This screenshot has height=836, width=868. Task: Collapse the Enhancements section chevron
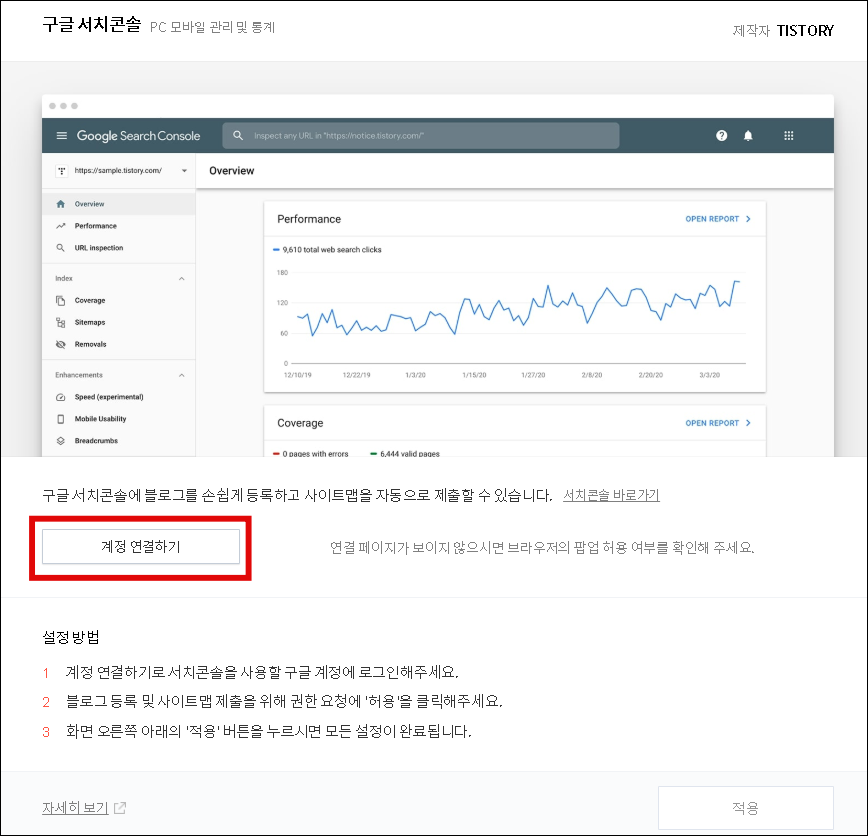click(x=182, y=375)
